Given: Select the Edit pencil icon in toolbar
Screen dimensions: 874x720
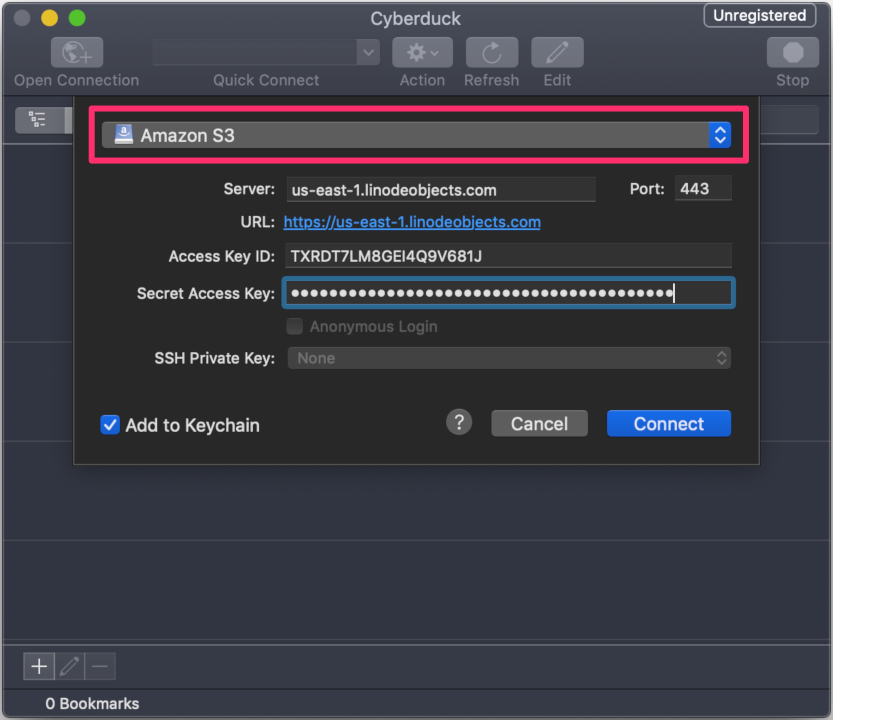Looking at the screenshot, I should [557, 52].
